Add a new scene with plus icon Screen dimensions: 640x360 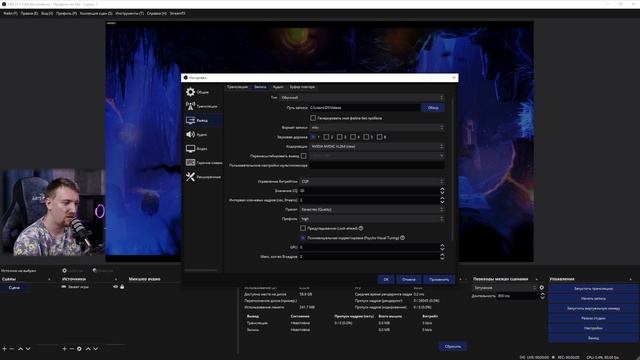pyautogui.click(x=4, y=349)
